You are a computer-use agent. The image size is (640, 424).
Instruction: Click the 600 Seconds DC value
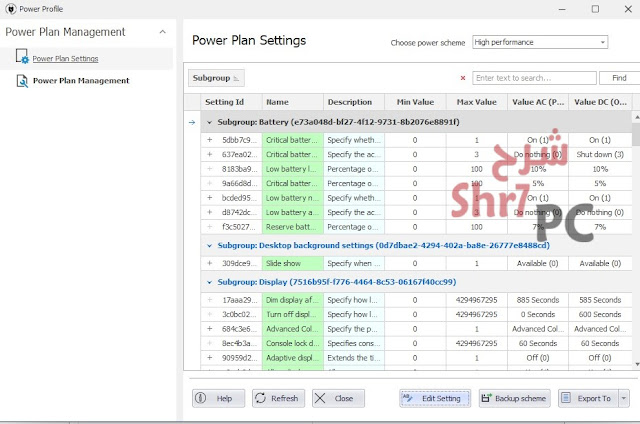[600, 314]
